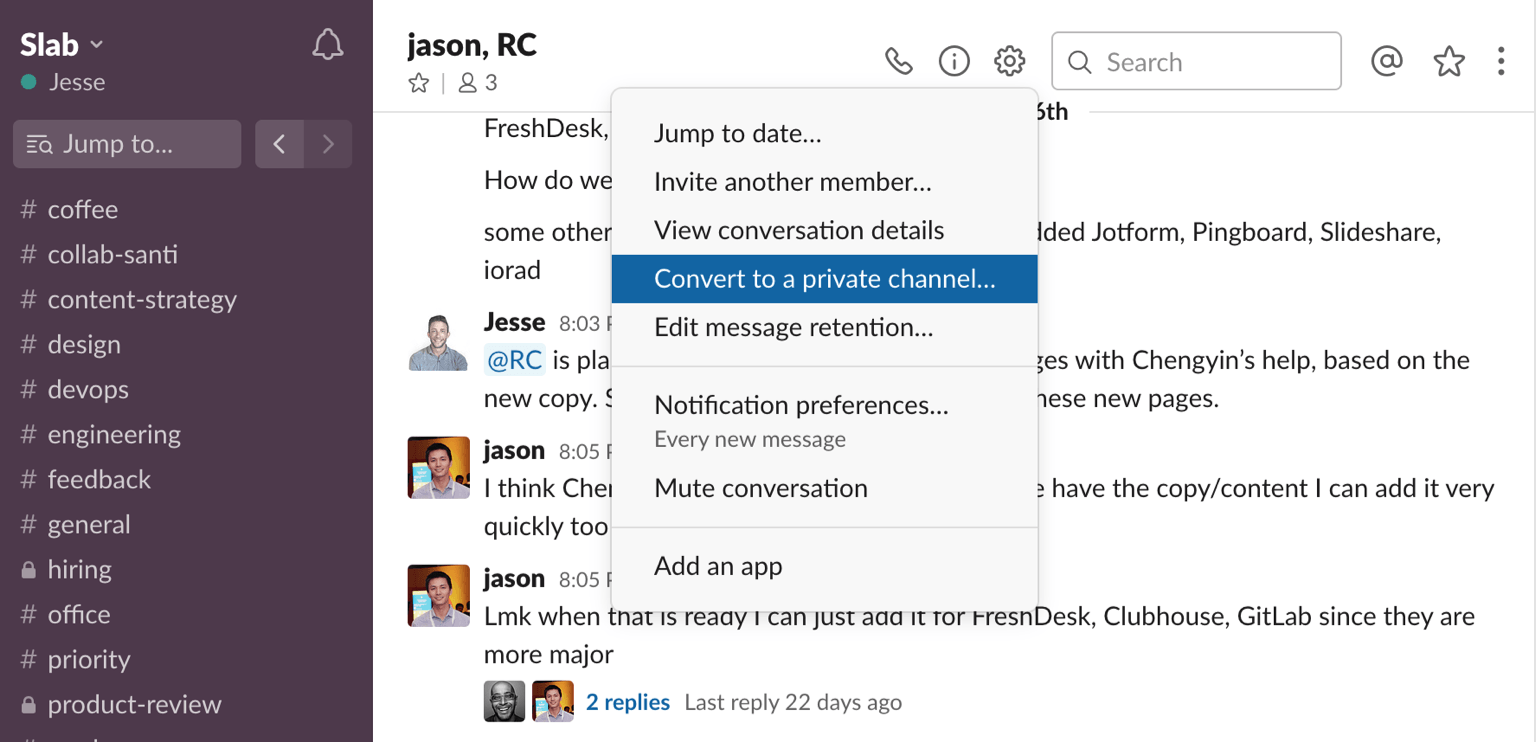
Task: Select Convert to a private channel
Action: pyautogui.click(x=823, y=278)
